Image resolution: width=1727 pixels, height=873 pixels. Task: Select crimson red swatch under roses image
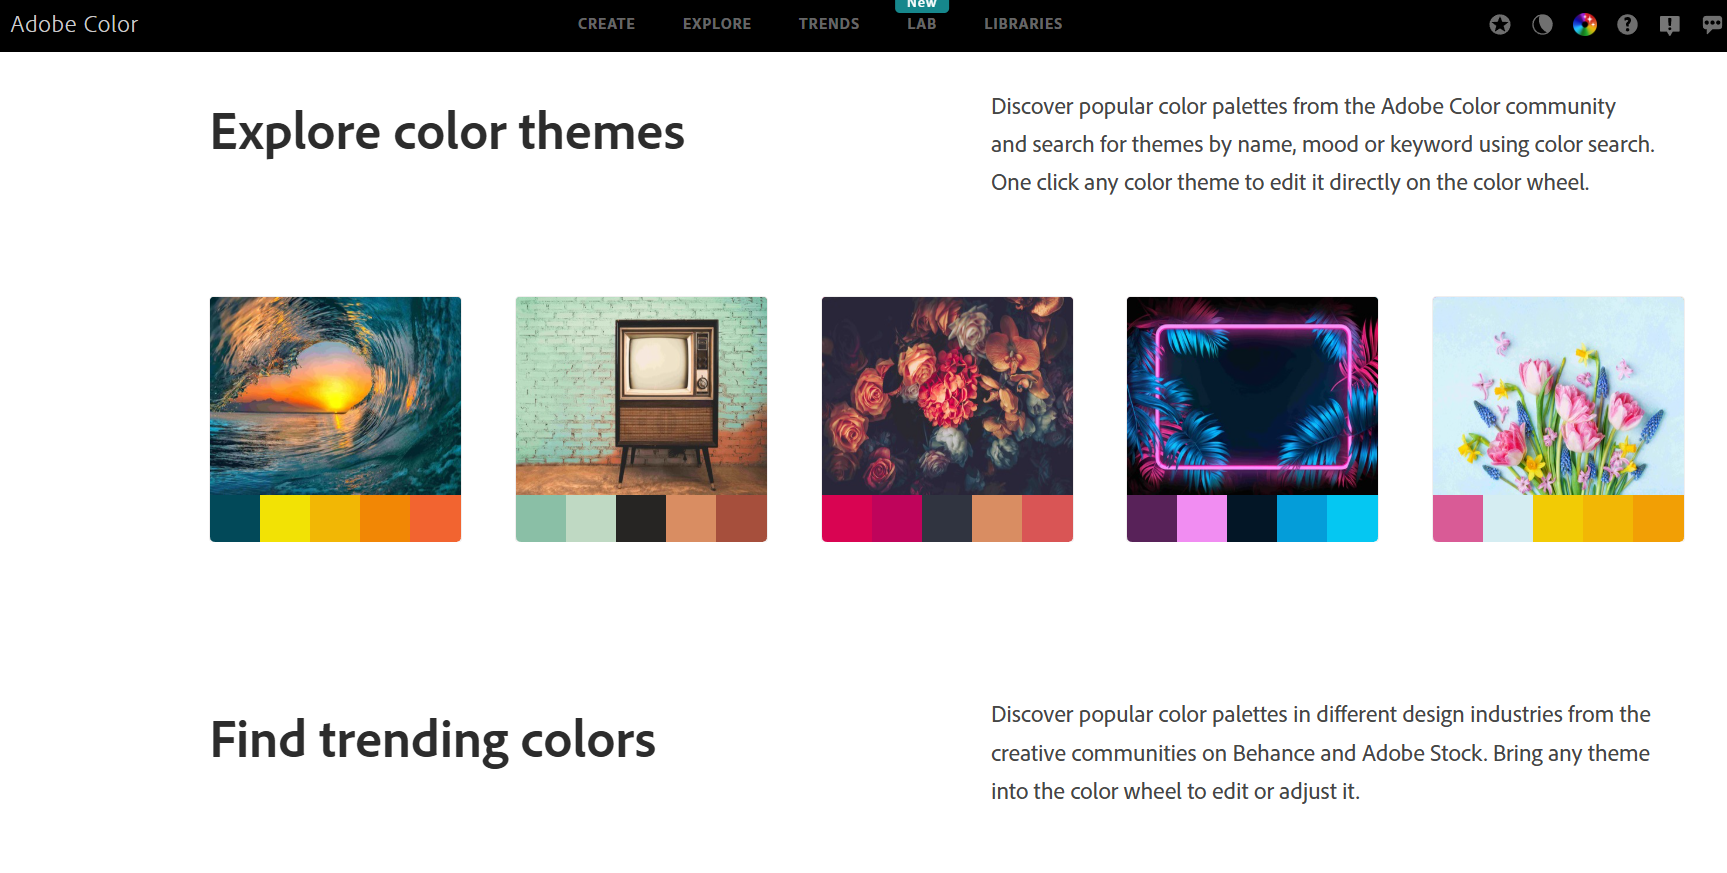[x=847, y=518]
